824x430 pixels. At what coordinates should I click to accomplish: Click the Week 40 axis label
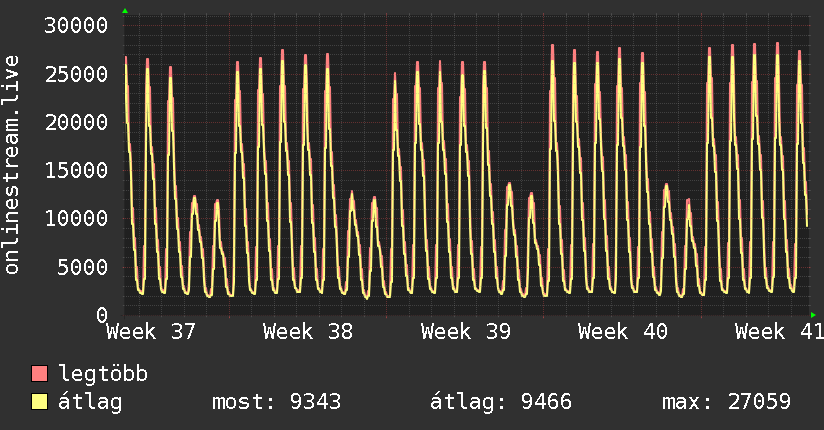(x=623, y=332)
